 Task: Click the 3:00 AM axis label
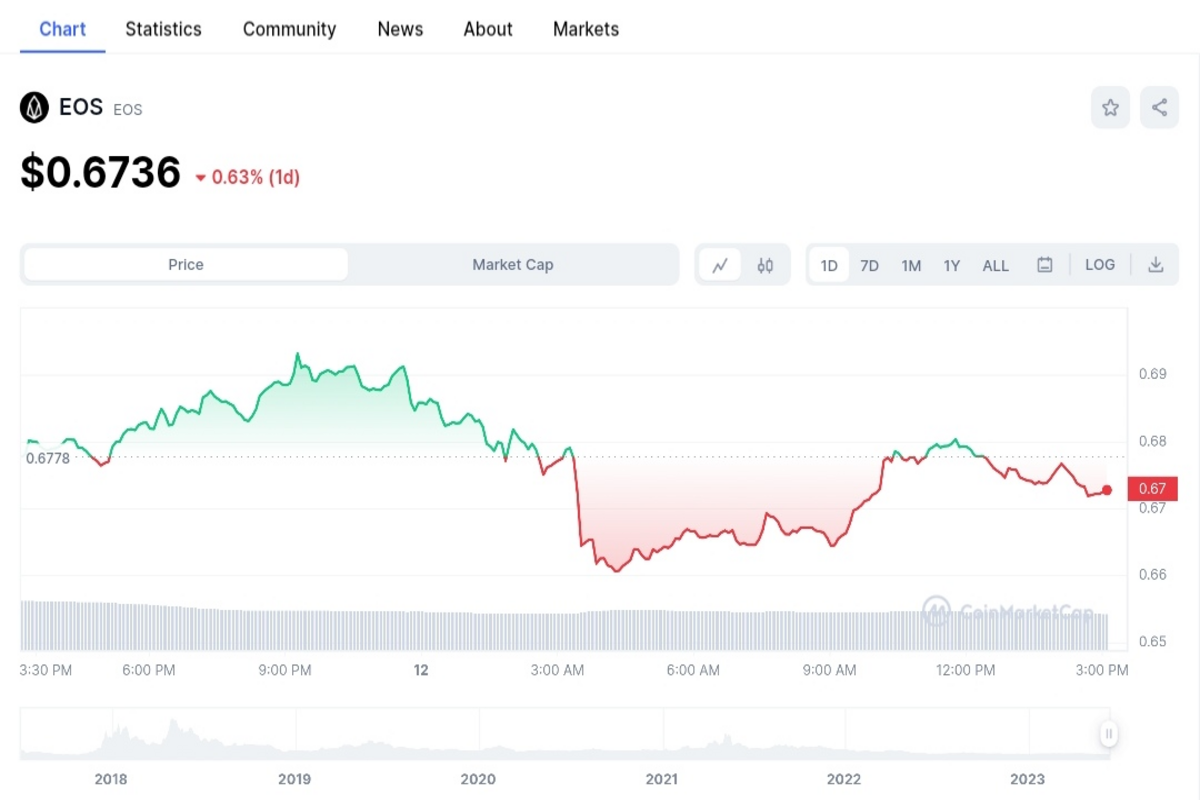coord(558,670)
